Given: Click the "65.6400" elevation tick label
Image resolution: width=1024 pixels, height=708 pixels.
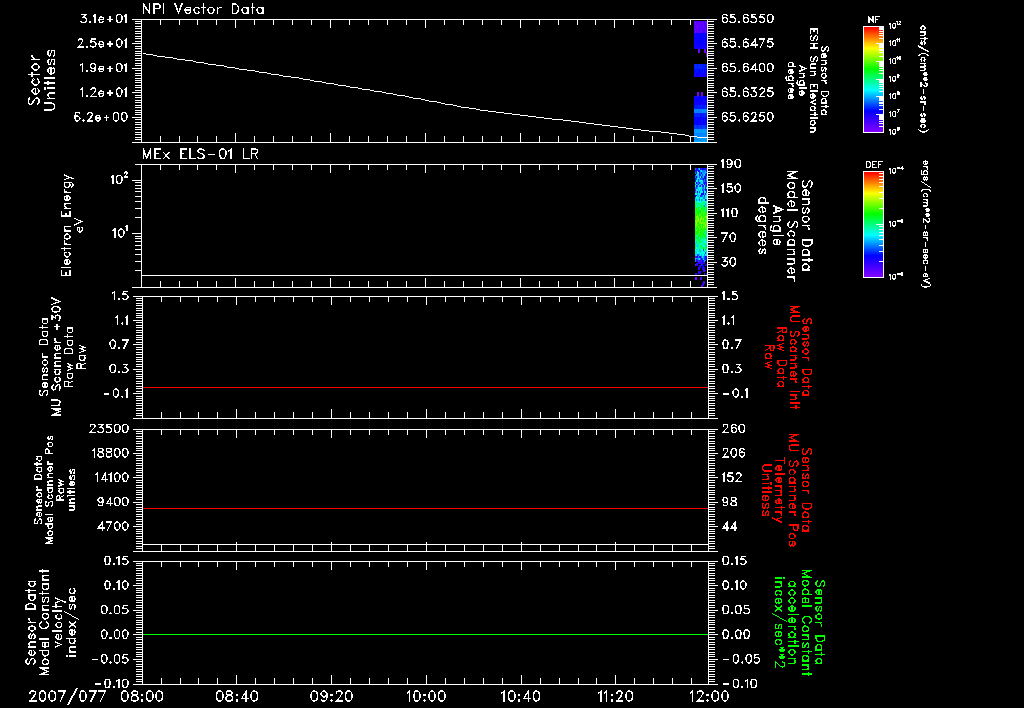Looking at the screenshot, I should pos(748,68).
